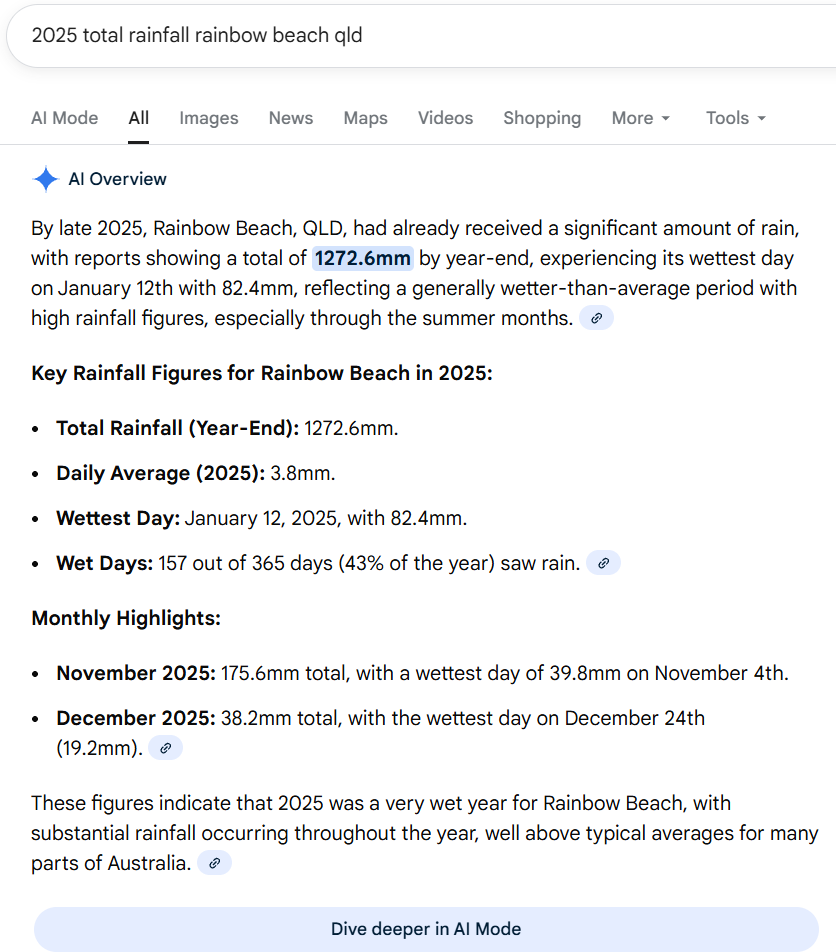
Task: Click the AI Overview label text
Action: pos(117,180)
